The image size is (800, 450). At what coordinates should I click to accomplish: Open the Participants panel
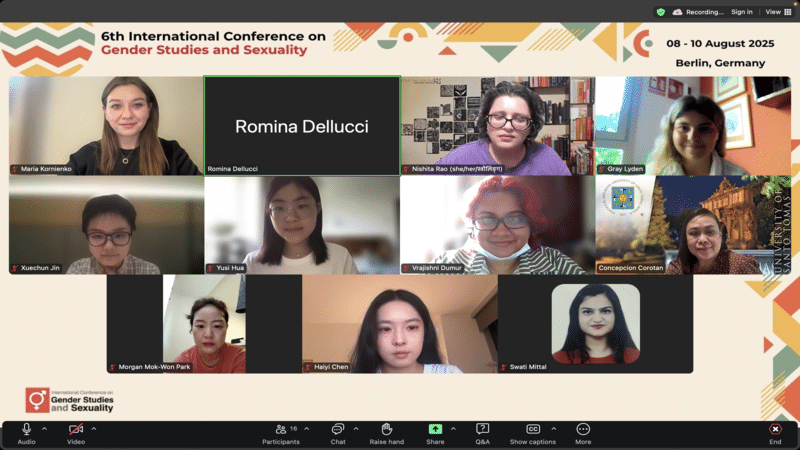(280, 429)
